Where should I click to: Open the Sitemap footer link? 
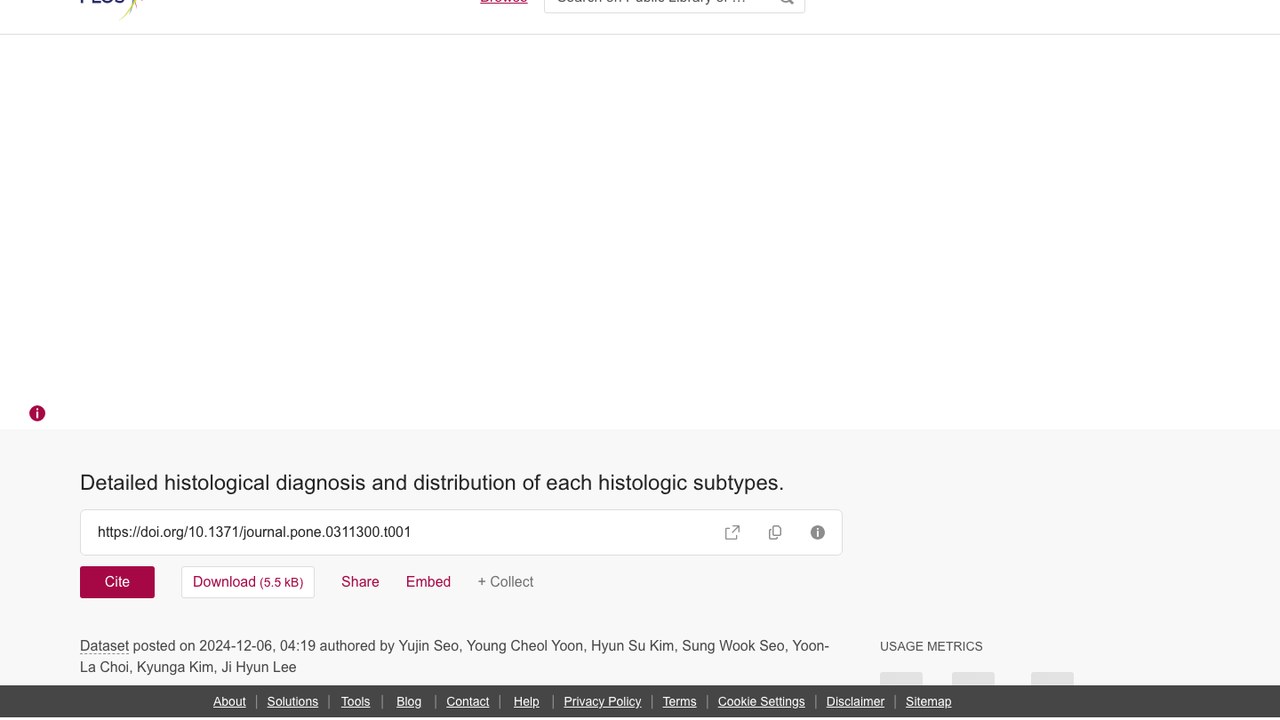coord(928,701)
